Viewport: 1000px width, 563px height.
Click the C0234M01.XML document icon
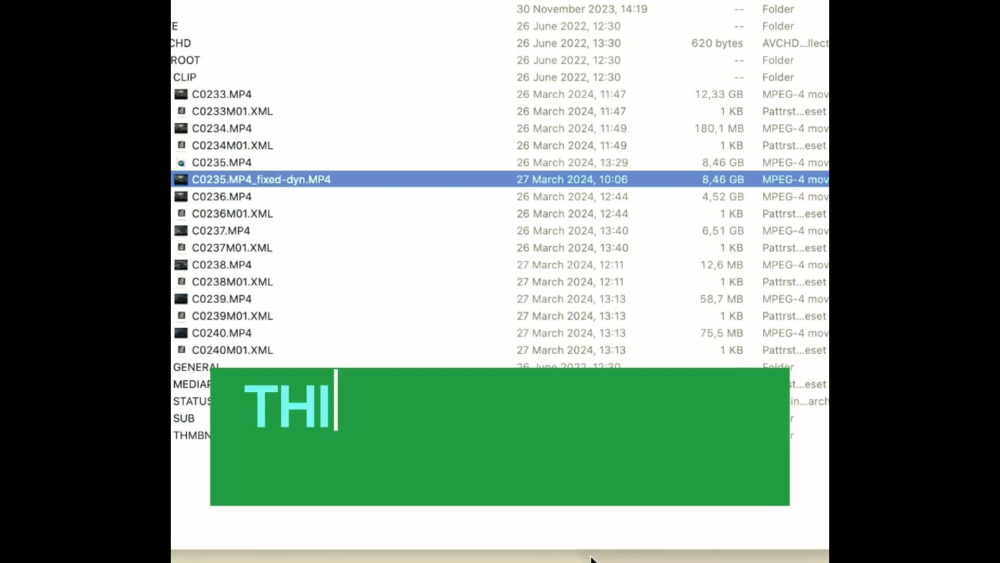pos(182,145)
